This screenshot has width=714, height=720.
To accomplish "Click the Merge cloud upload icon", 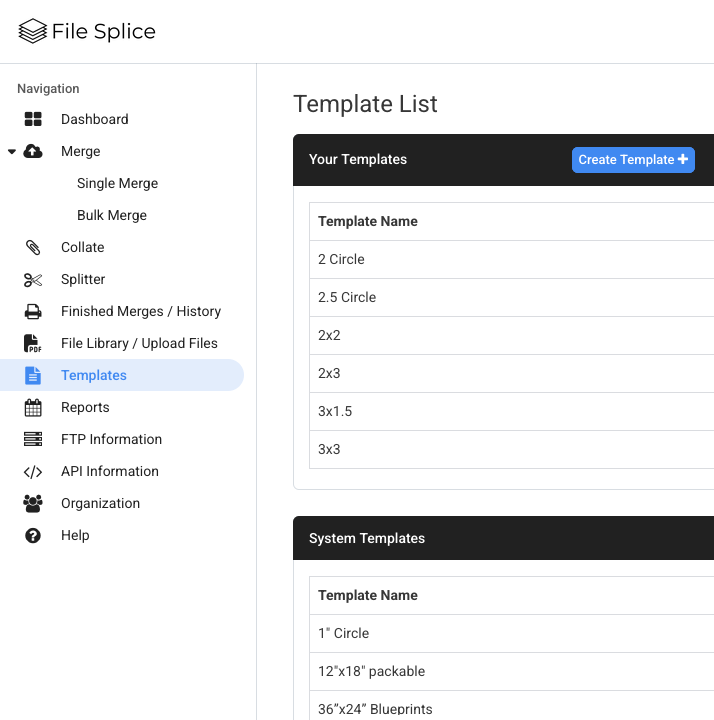I will tap(33, 152).
